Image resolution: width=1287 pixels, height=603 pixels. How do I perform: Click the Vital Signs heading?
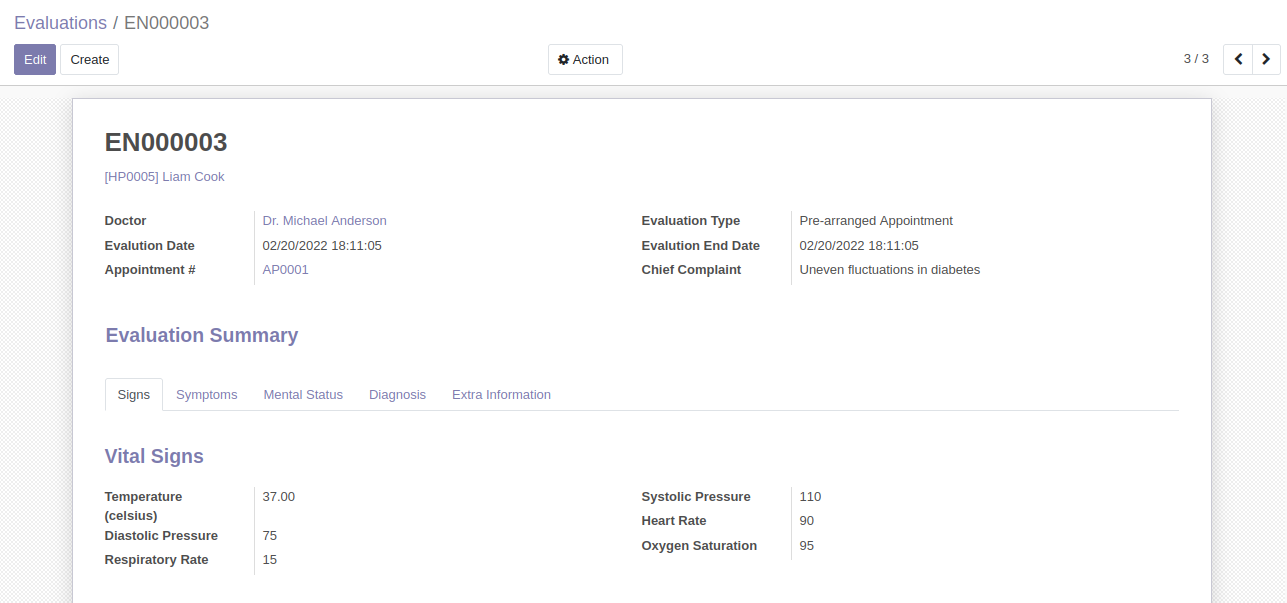click(154, 456)
